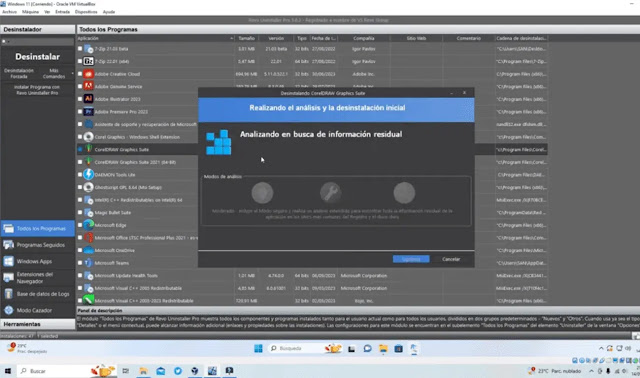This screenshot has height=378, width=640.
Task: Open the VirtualBox Dispositivos menu
Action: click(x=86, y=12)
